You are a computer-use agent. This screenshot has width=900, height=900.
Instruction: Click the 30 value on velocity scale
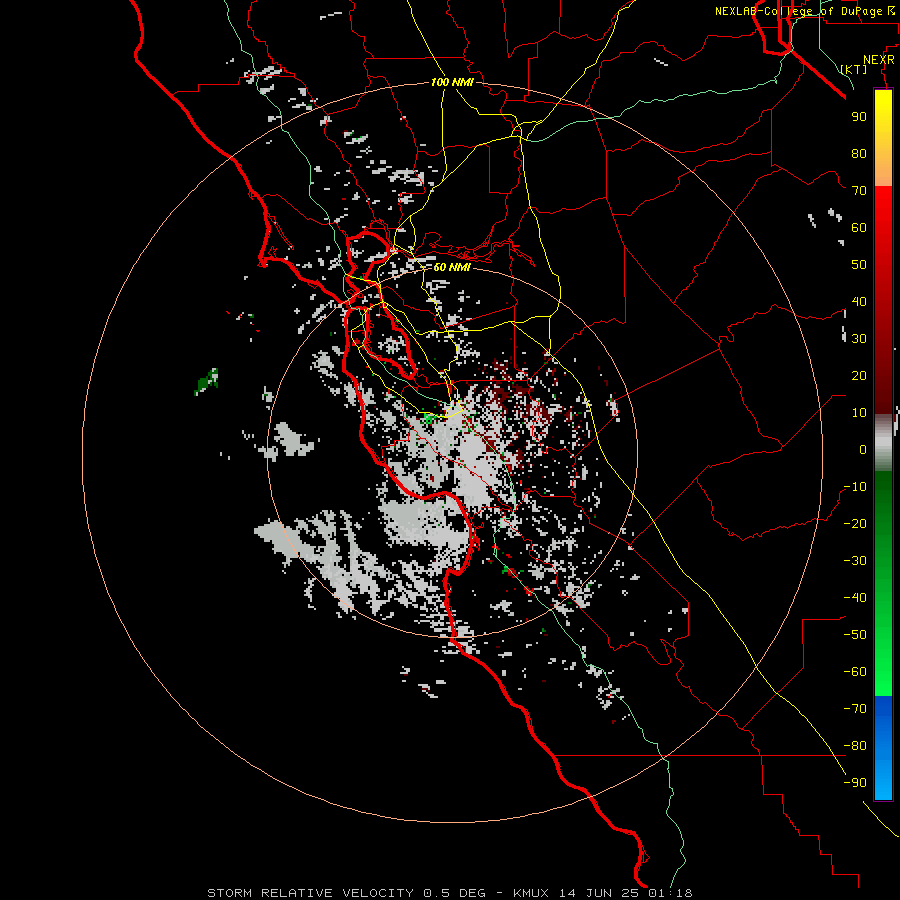pyautogui.click(x=859, y=339)
